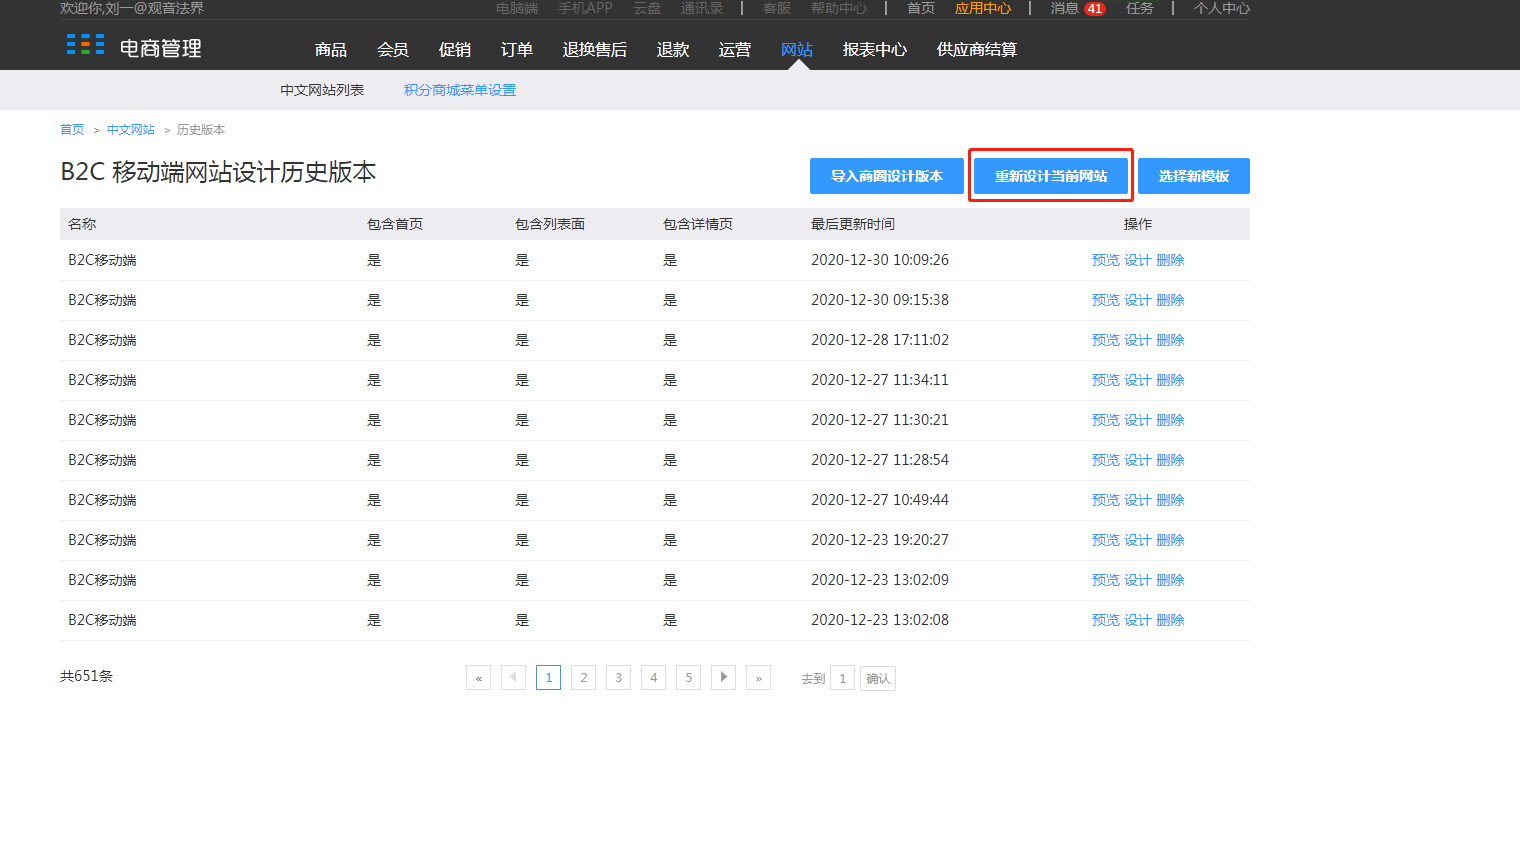Screen dimensions: 1520x854
Task: Go to previous page arrow
Action: (513, 678)
